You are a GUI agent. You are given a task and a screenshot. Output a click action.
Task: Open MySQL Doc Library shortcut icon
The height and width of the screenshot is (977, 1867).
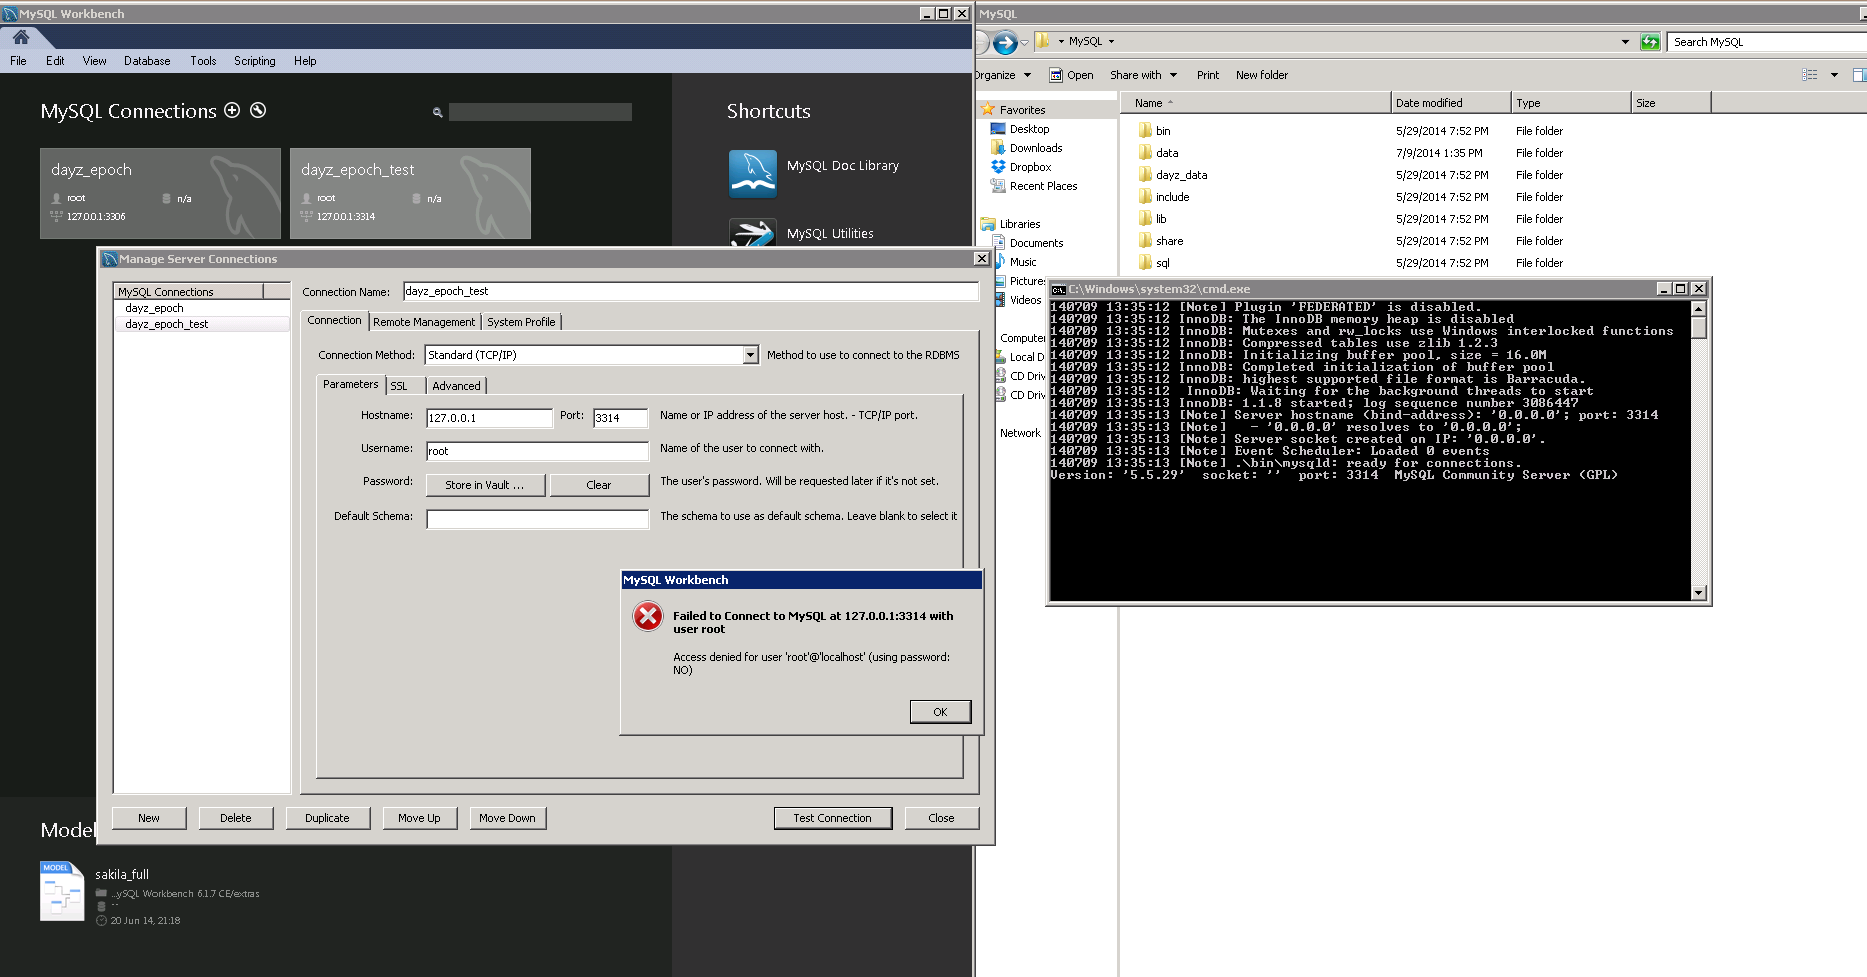click(x=753, y=174)
